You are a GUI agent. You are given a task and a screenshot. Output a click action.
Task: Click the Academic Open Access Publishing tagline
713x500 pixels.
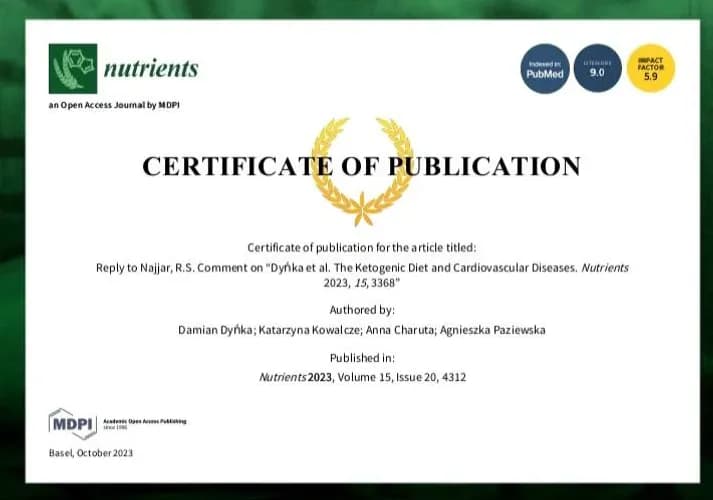tap(144, 423)
